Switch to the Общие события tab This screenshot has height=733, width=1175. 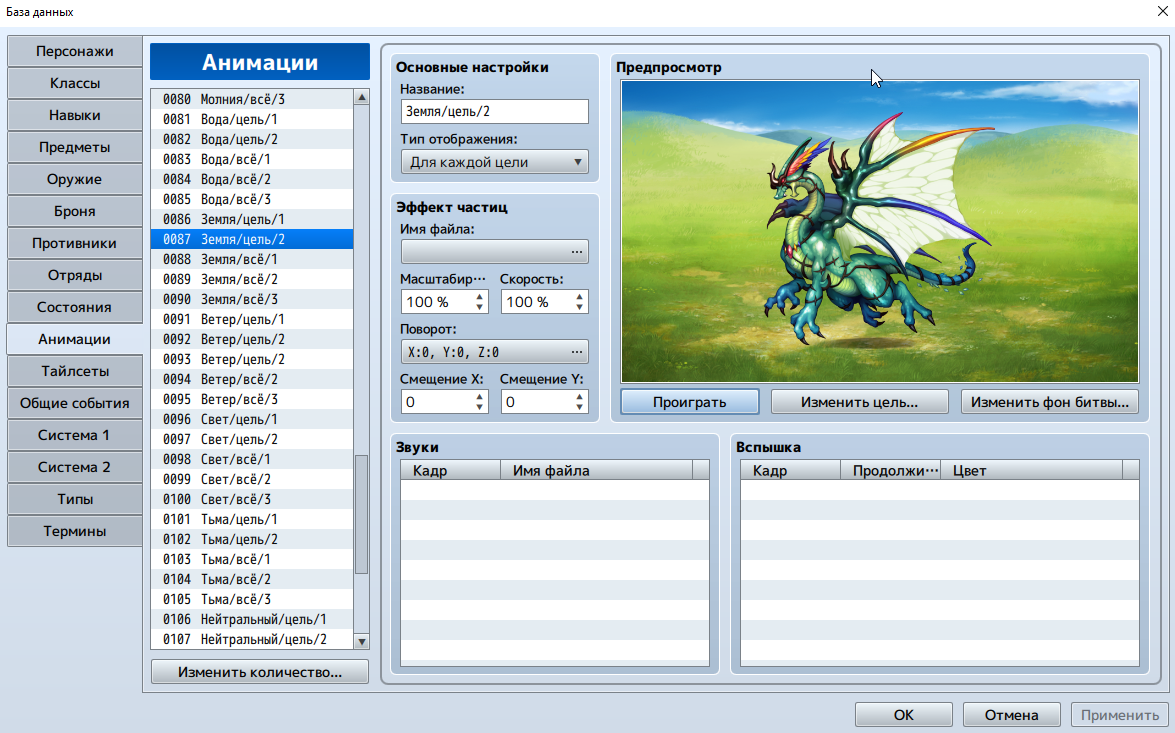pyautogui.click(x=75, y=403)
